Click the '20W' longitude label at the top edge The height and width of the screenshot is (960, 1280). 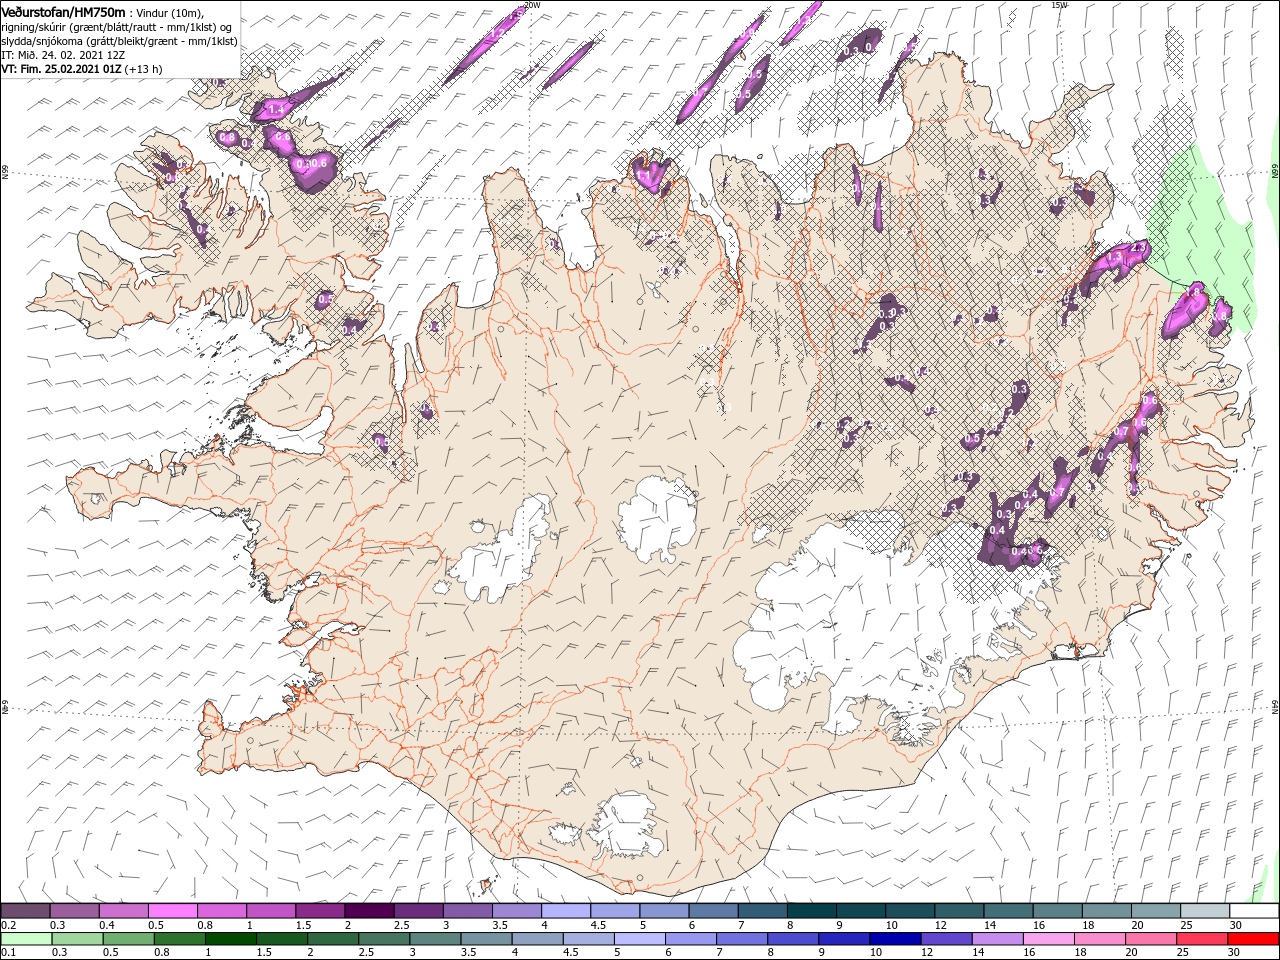(532, 5)
